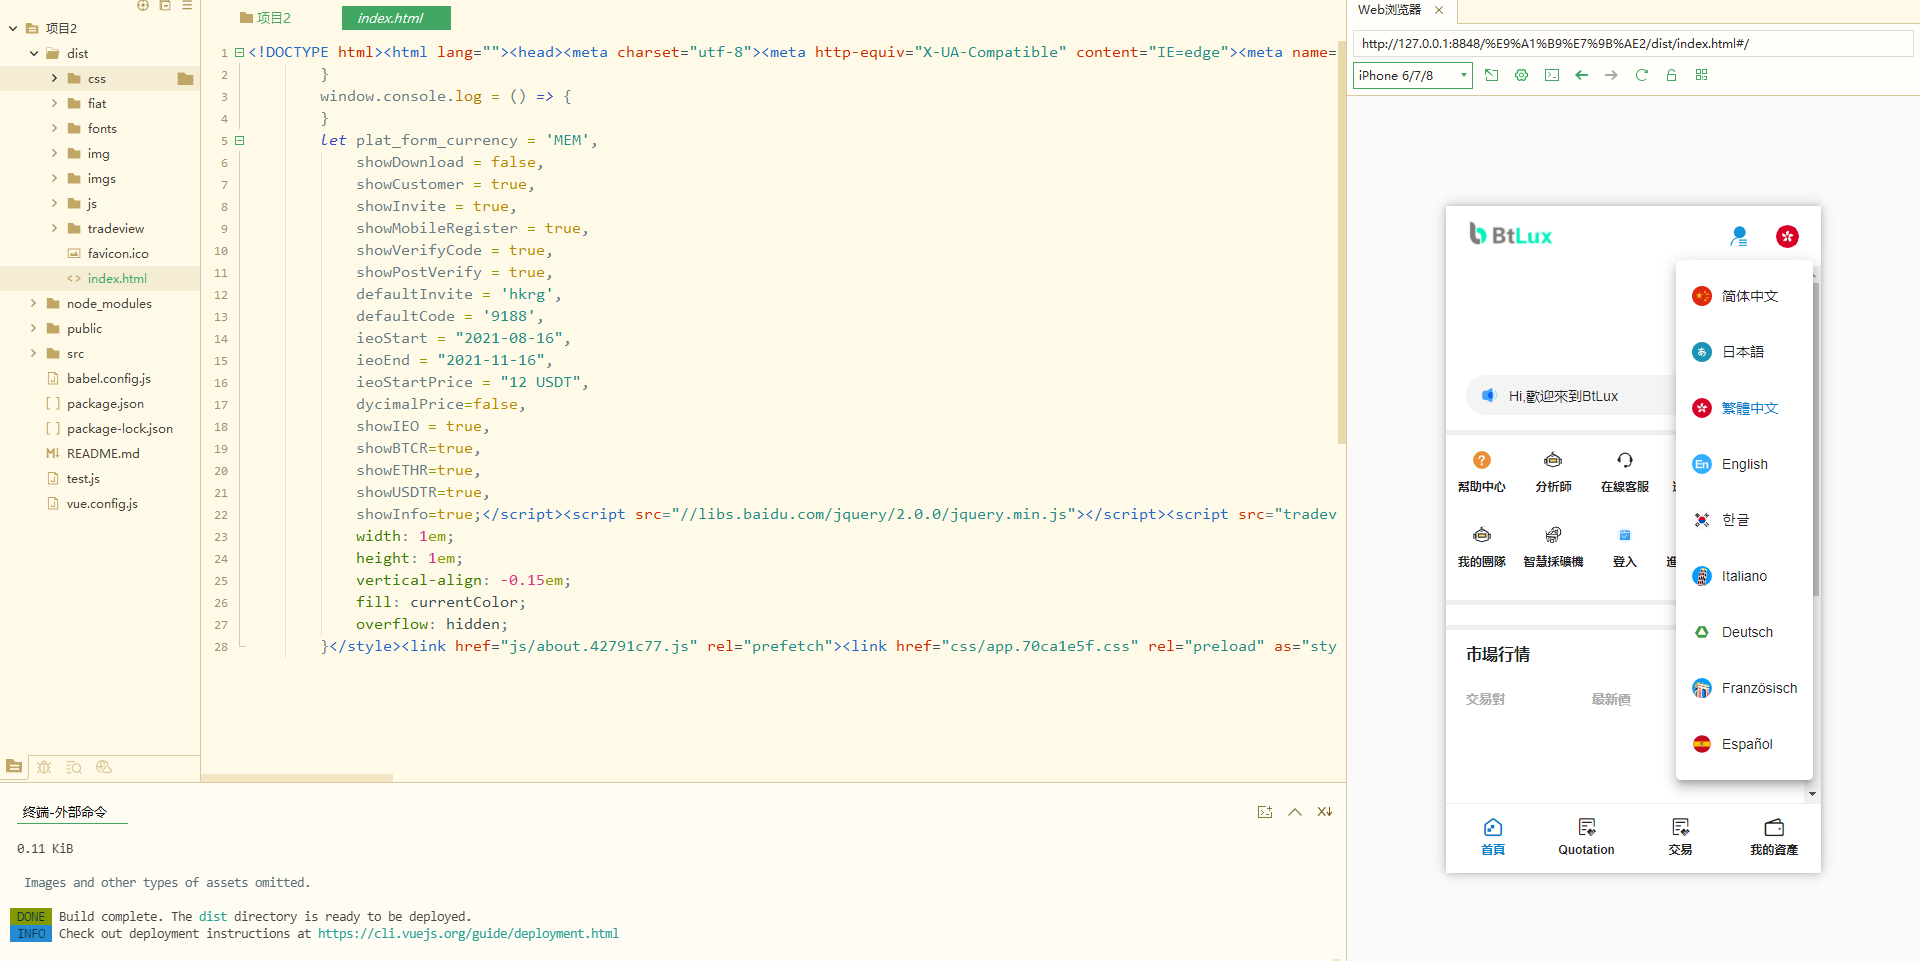The image size is (1920, 961).
Task: Expand the node_modules folder
Action: click(33, 303)
